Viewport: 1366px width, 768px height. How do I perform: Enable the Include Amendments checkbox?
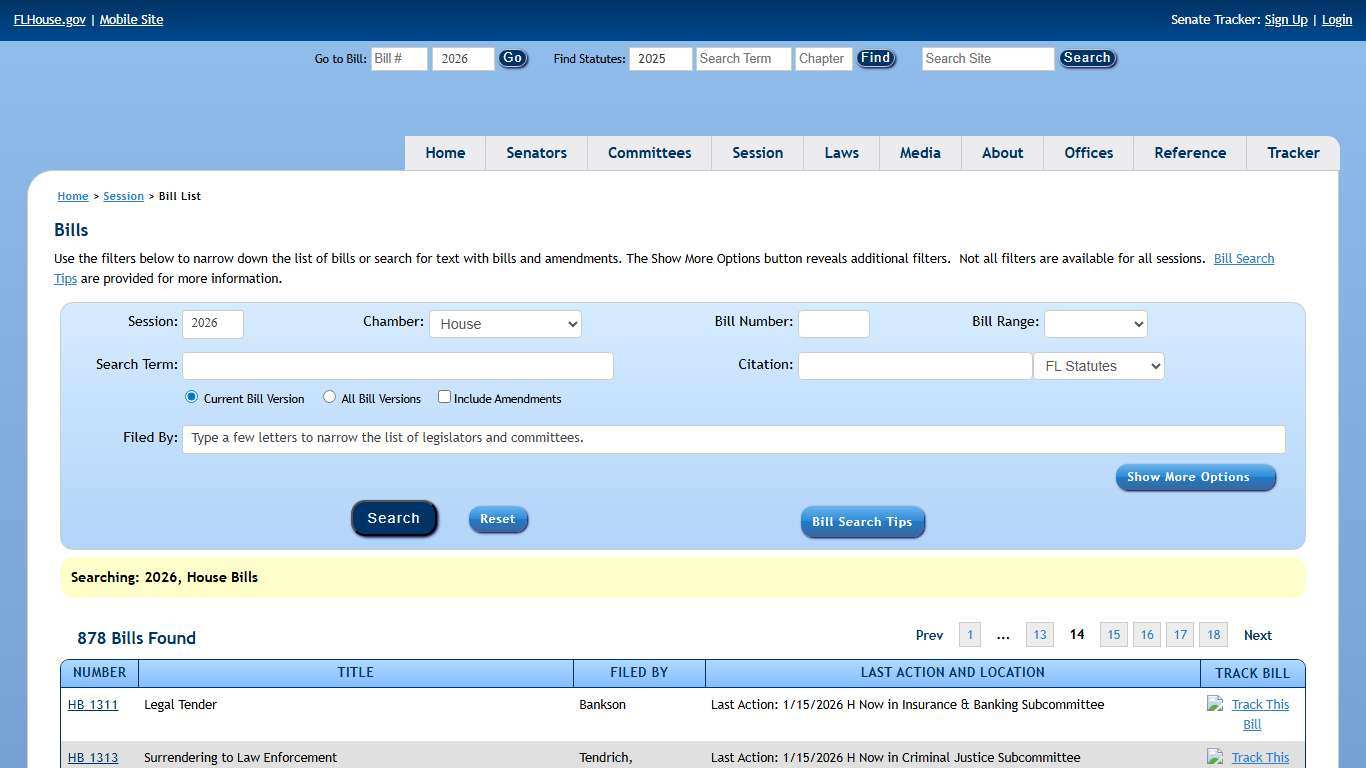(x=445, y=397)
